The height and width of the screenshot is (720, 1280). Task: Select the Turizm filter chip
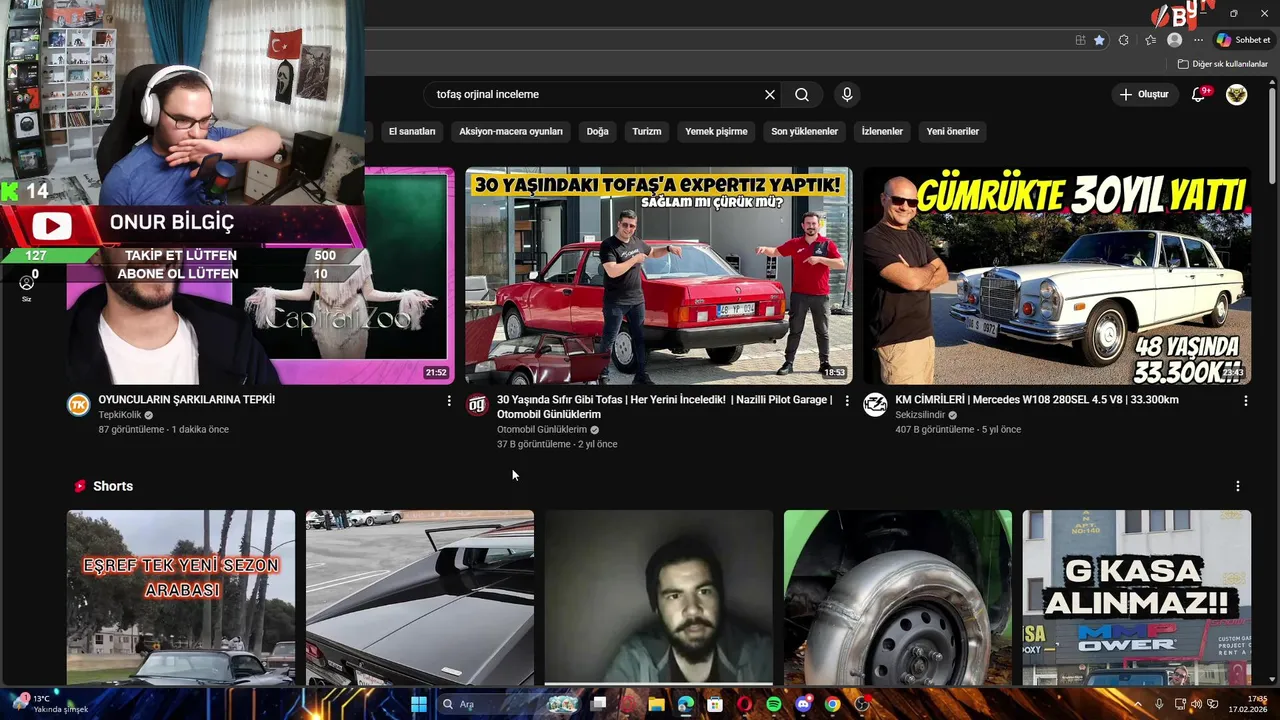[647, 132]
